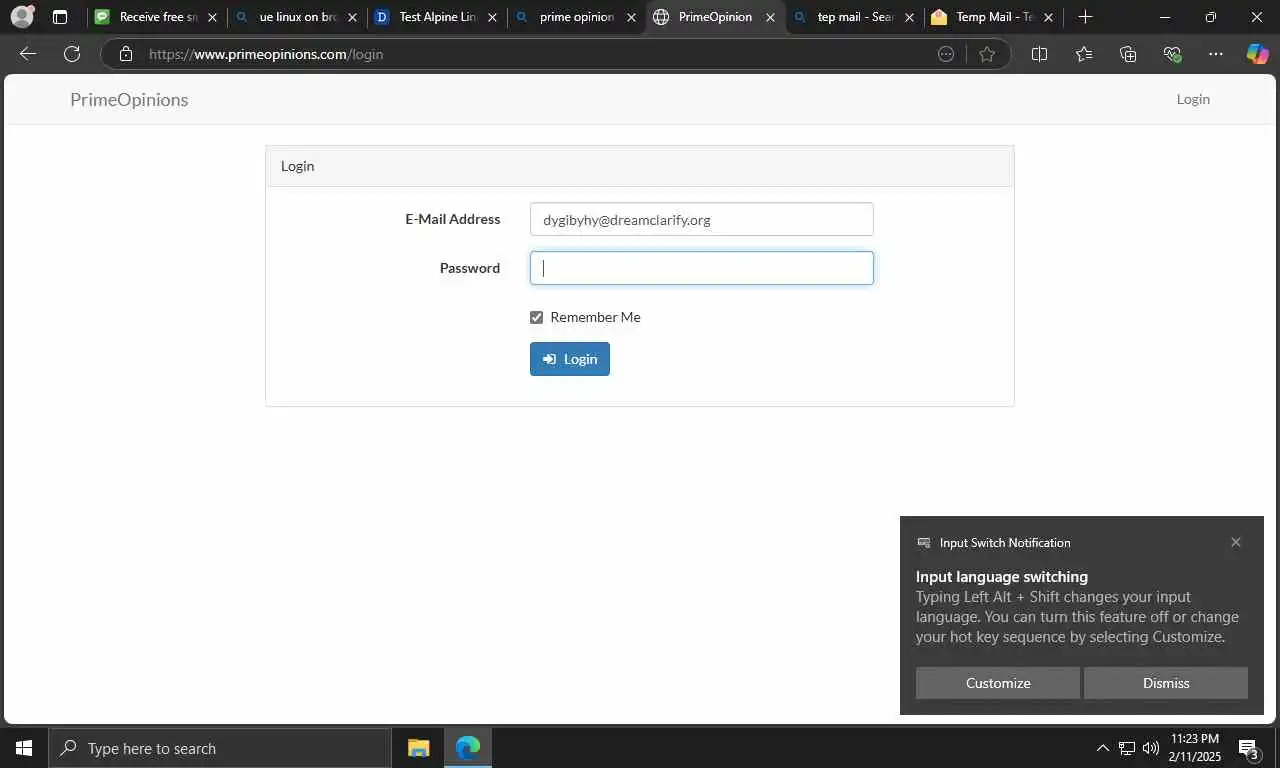Open File Explorer from taskbar
The image size is (1280, 768).
pyautogui.click(x=418, y=748)
